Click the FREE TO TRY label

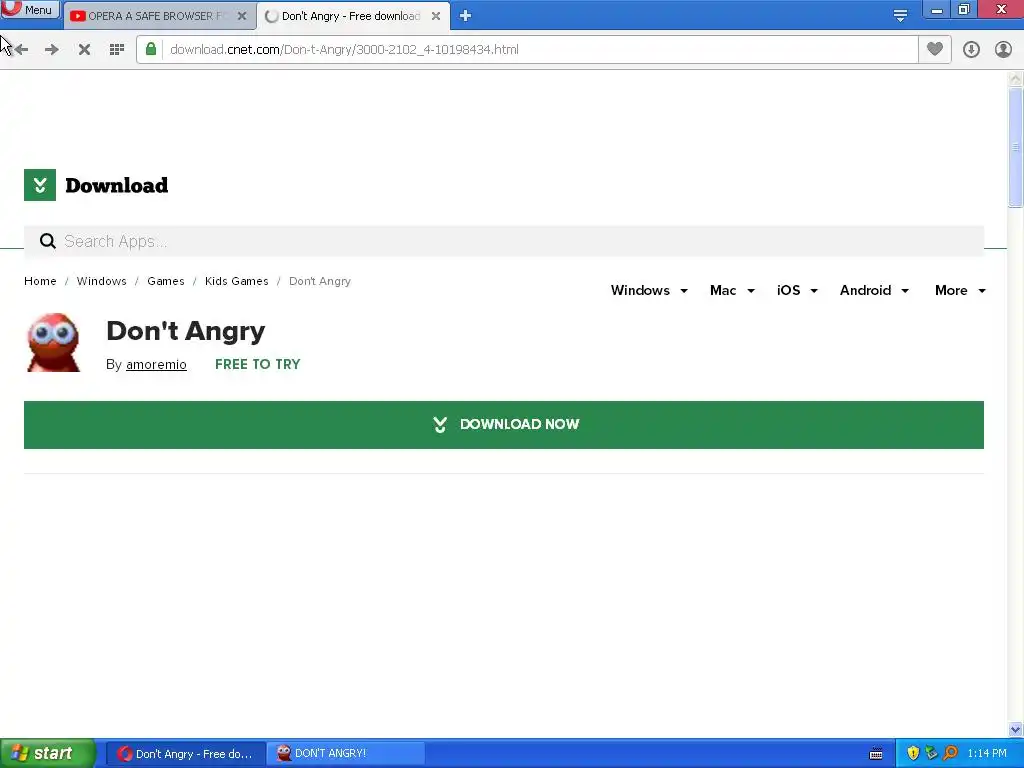point(257,364)
